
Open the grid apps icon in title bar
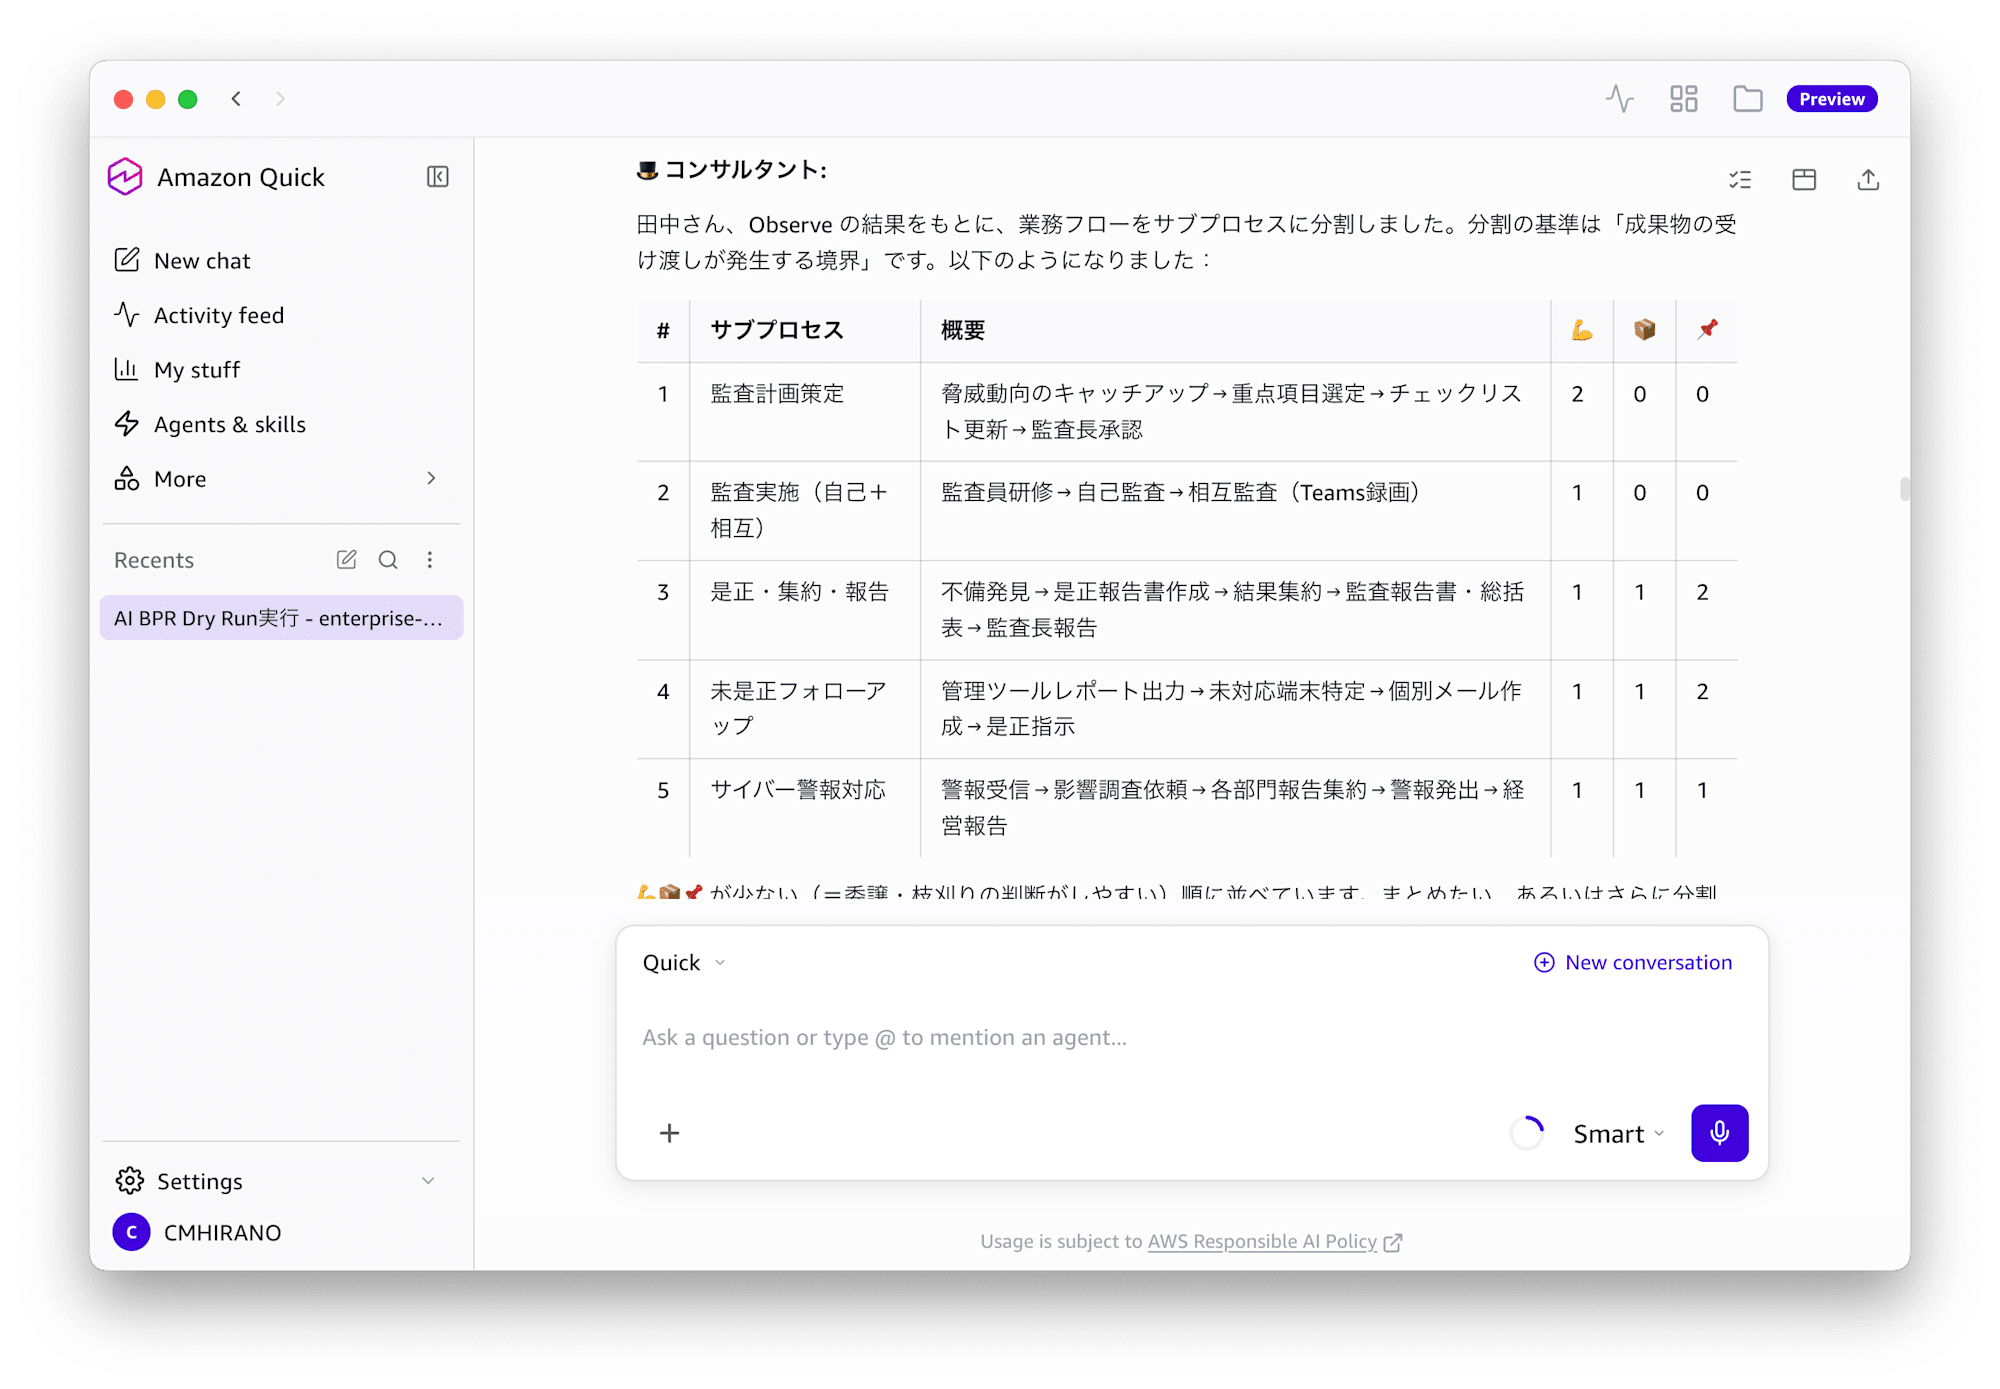(1683, 99)
